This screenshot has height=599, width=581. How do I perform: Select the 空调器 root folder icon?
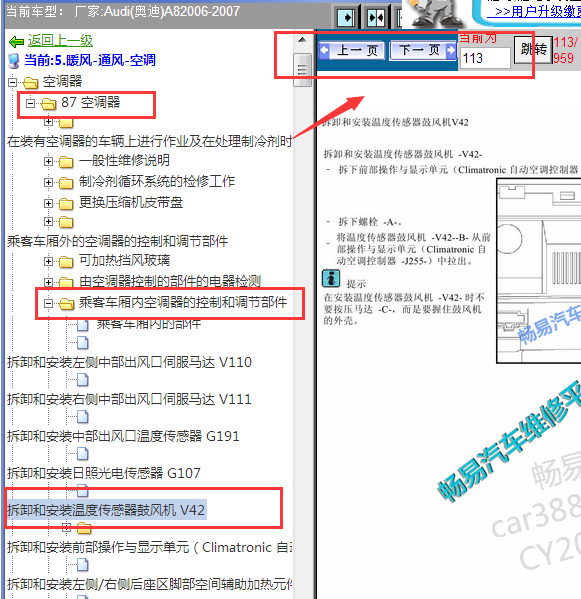click(31, 82)
